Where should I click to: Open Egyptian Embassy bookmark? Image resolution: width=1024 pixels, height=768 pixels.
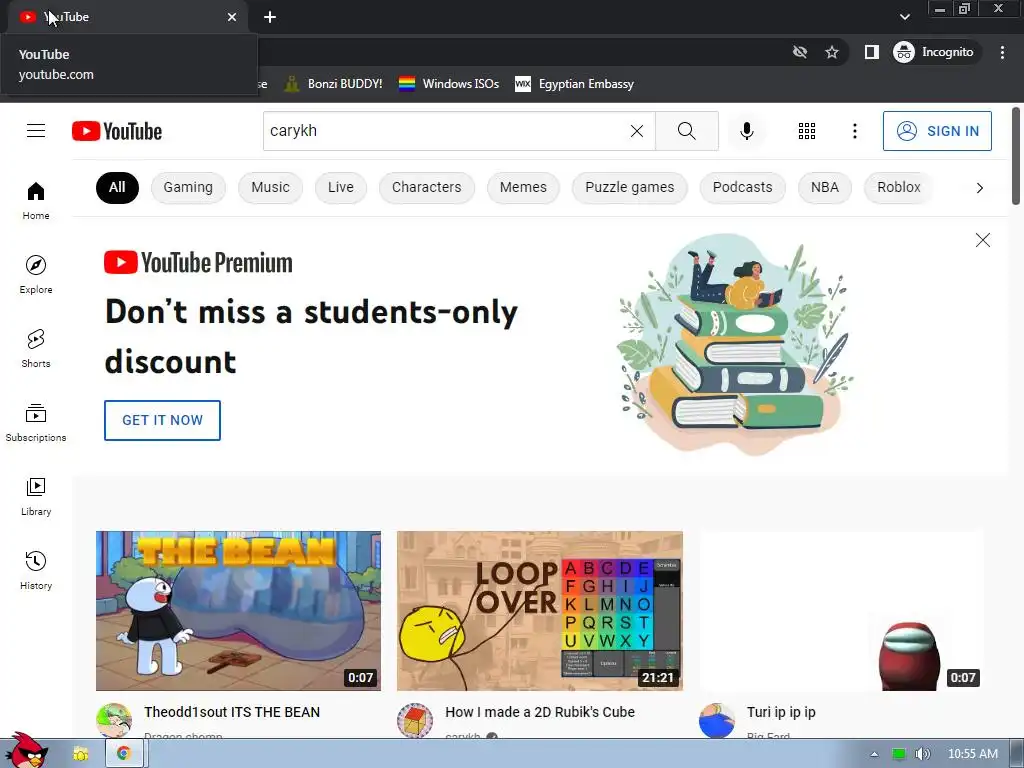click(575, 84)
